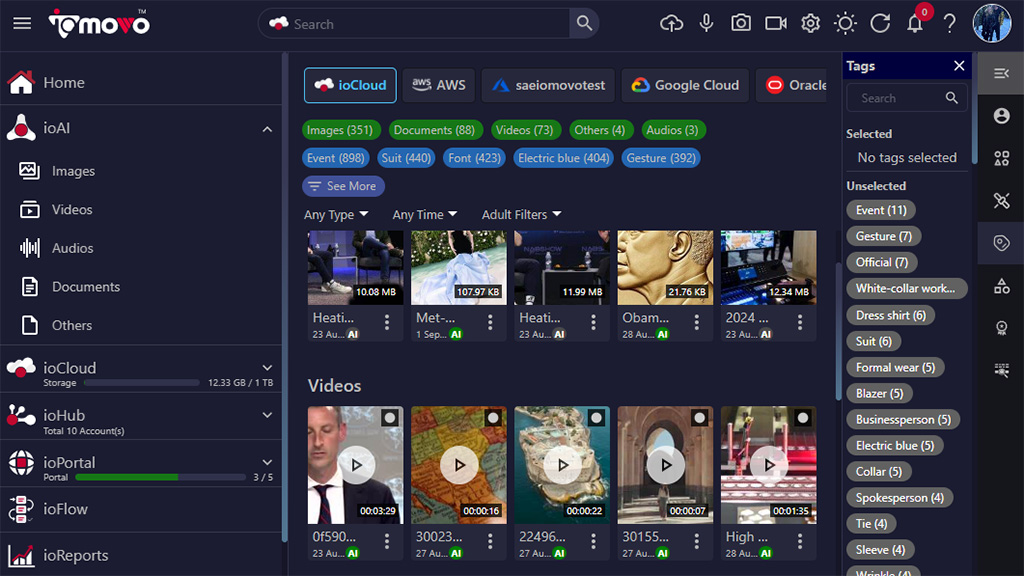Collapse the ioAI section
The image size is (1024, 576).
pos(267,129)
